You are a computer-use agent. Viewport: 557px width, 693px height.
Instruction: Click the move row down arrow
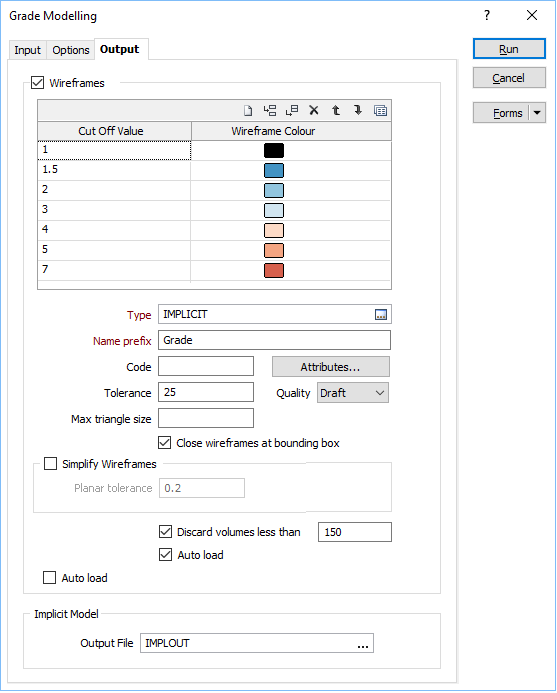tap(358, 110)
